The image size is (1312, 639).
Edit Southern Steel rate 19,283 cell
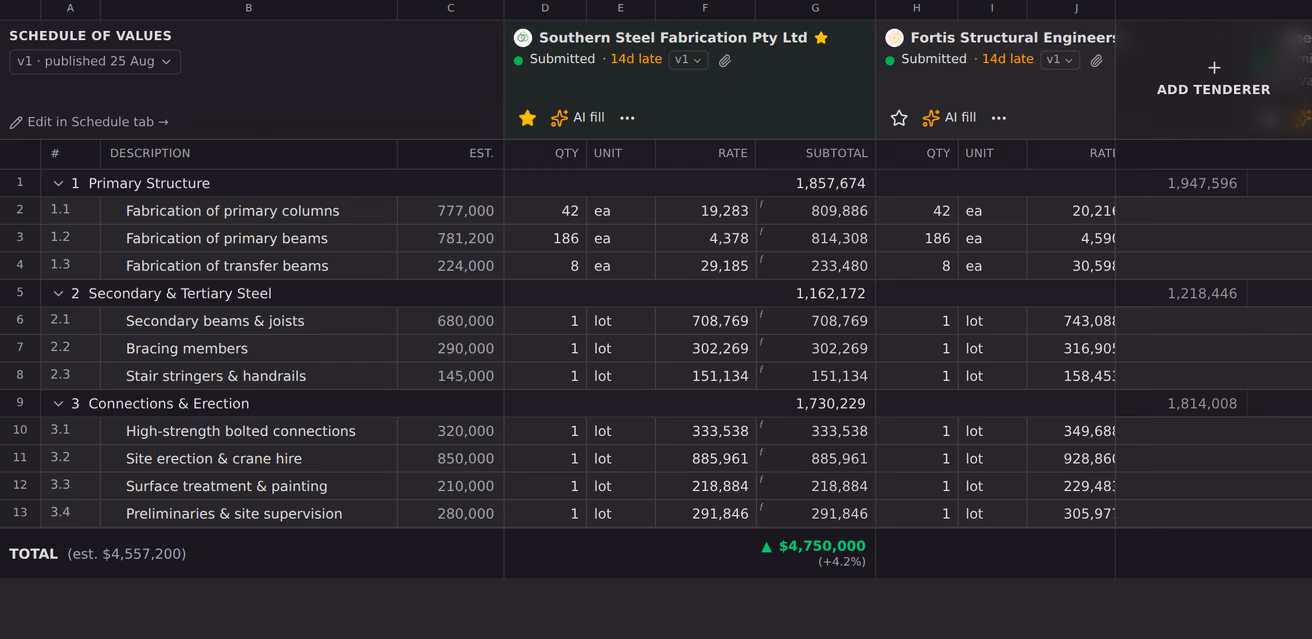tap(706, 211)
